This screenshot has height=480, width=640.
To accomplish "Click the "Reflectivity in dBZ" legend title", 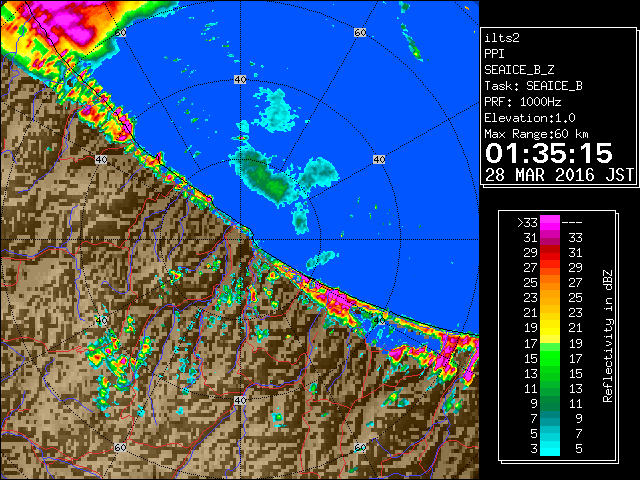I will click(608, 336).
